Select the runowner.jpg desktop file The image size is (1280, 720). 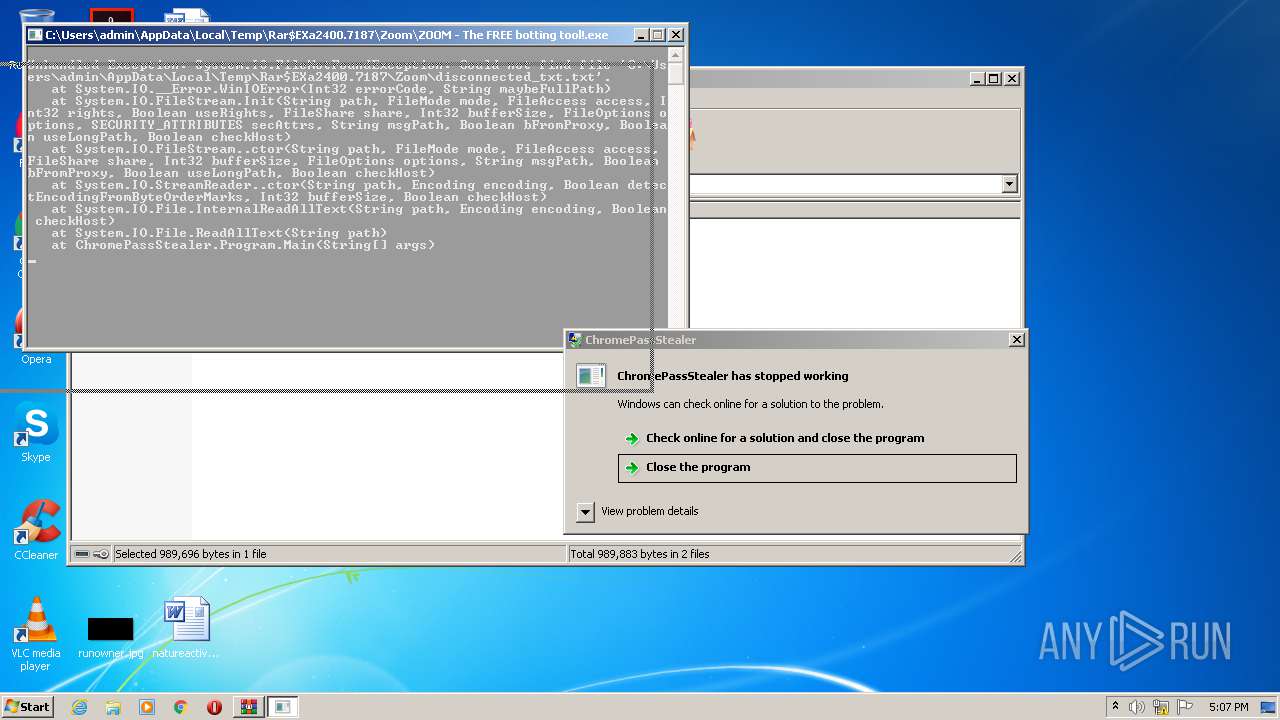(x=110, y=636)
